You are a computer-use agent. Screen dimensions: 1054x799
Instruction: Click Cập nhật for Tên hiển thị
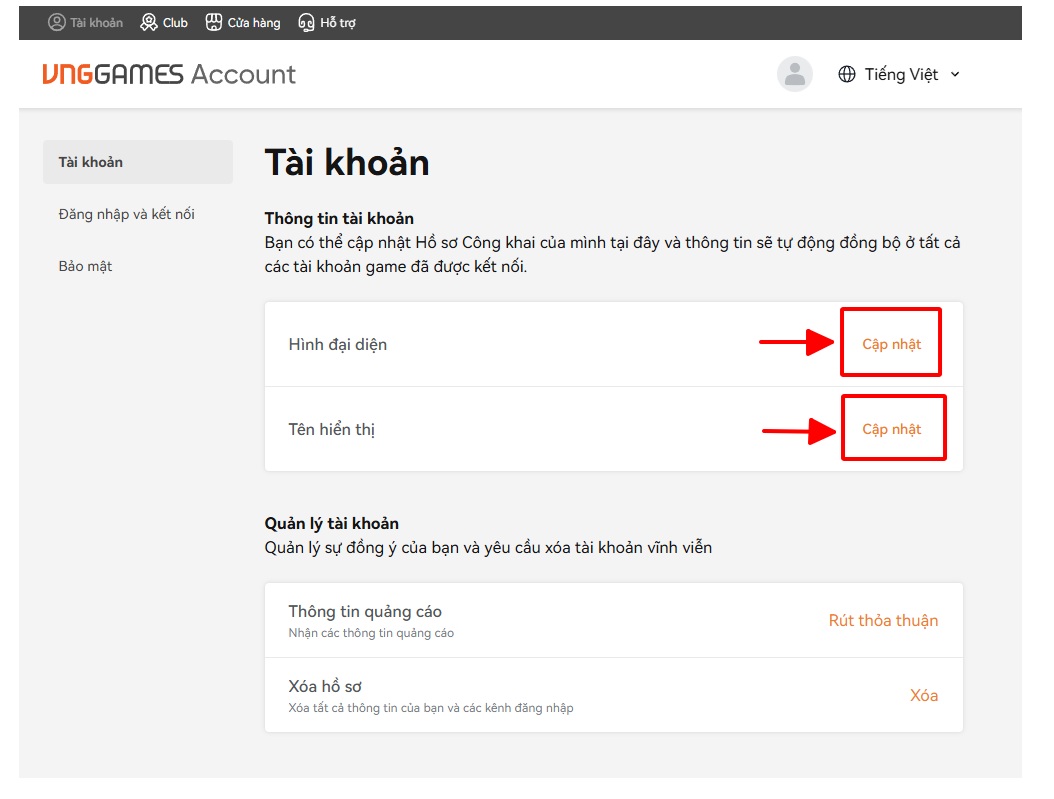click(x=891, y=429)
